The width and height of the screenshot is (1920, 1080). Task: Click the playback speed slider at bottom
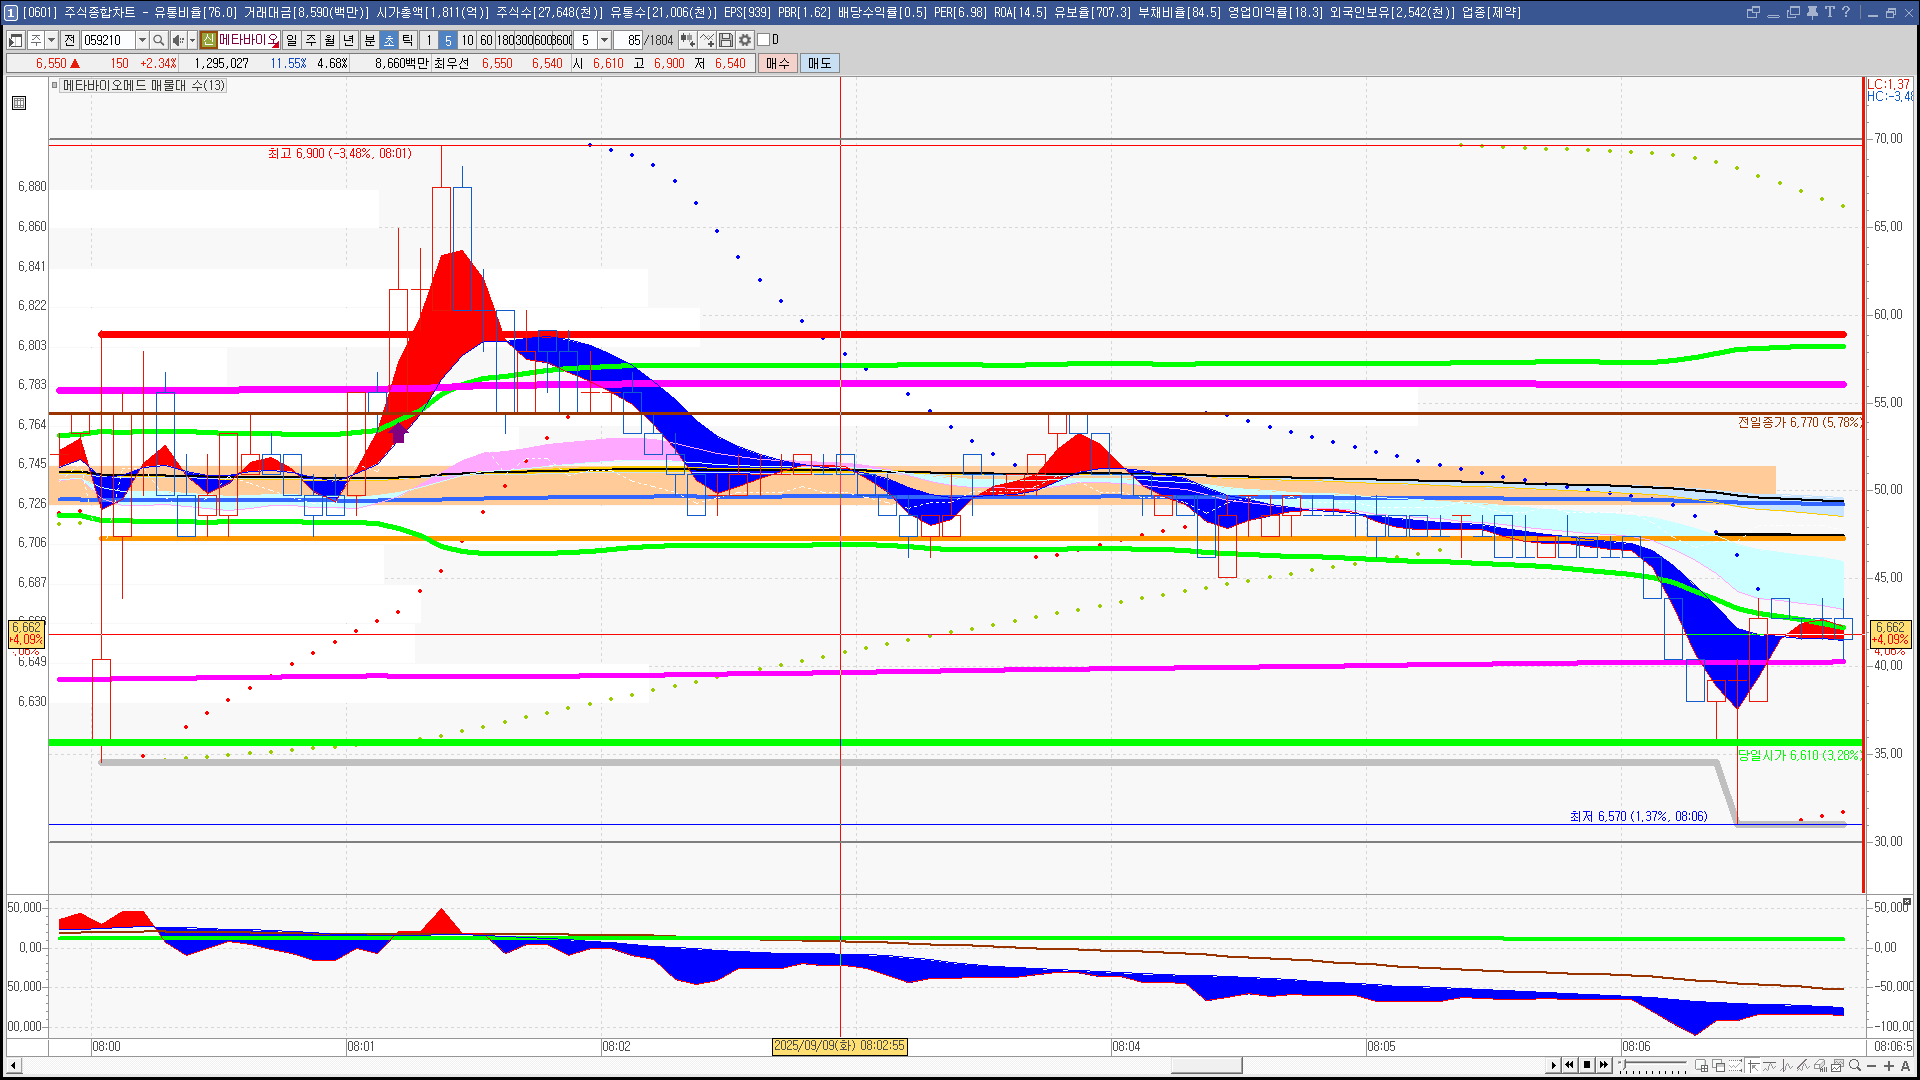(1654, 1066)
